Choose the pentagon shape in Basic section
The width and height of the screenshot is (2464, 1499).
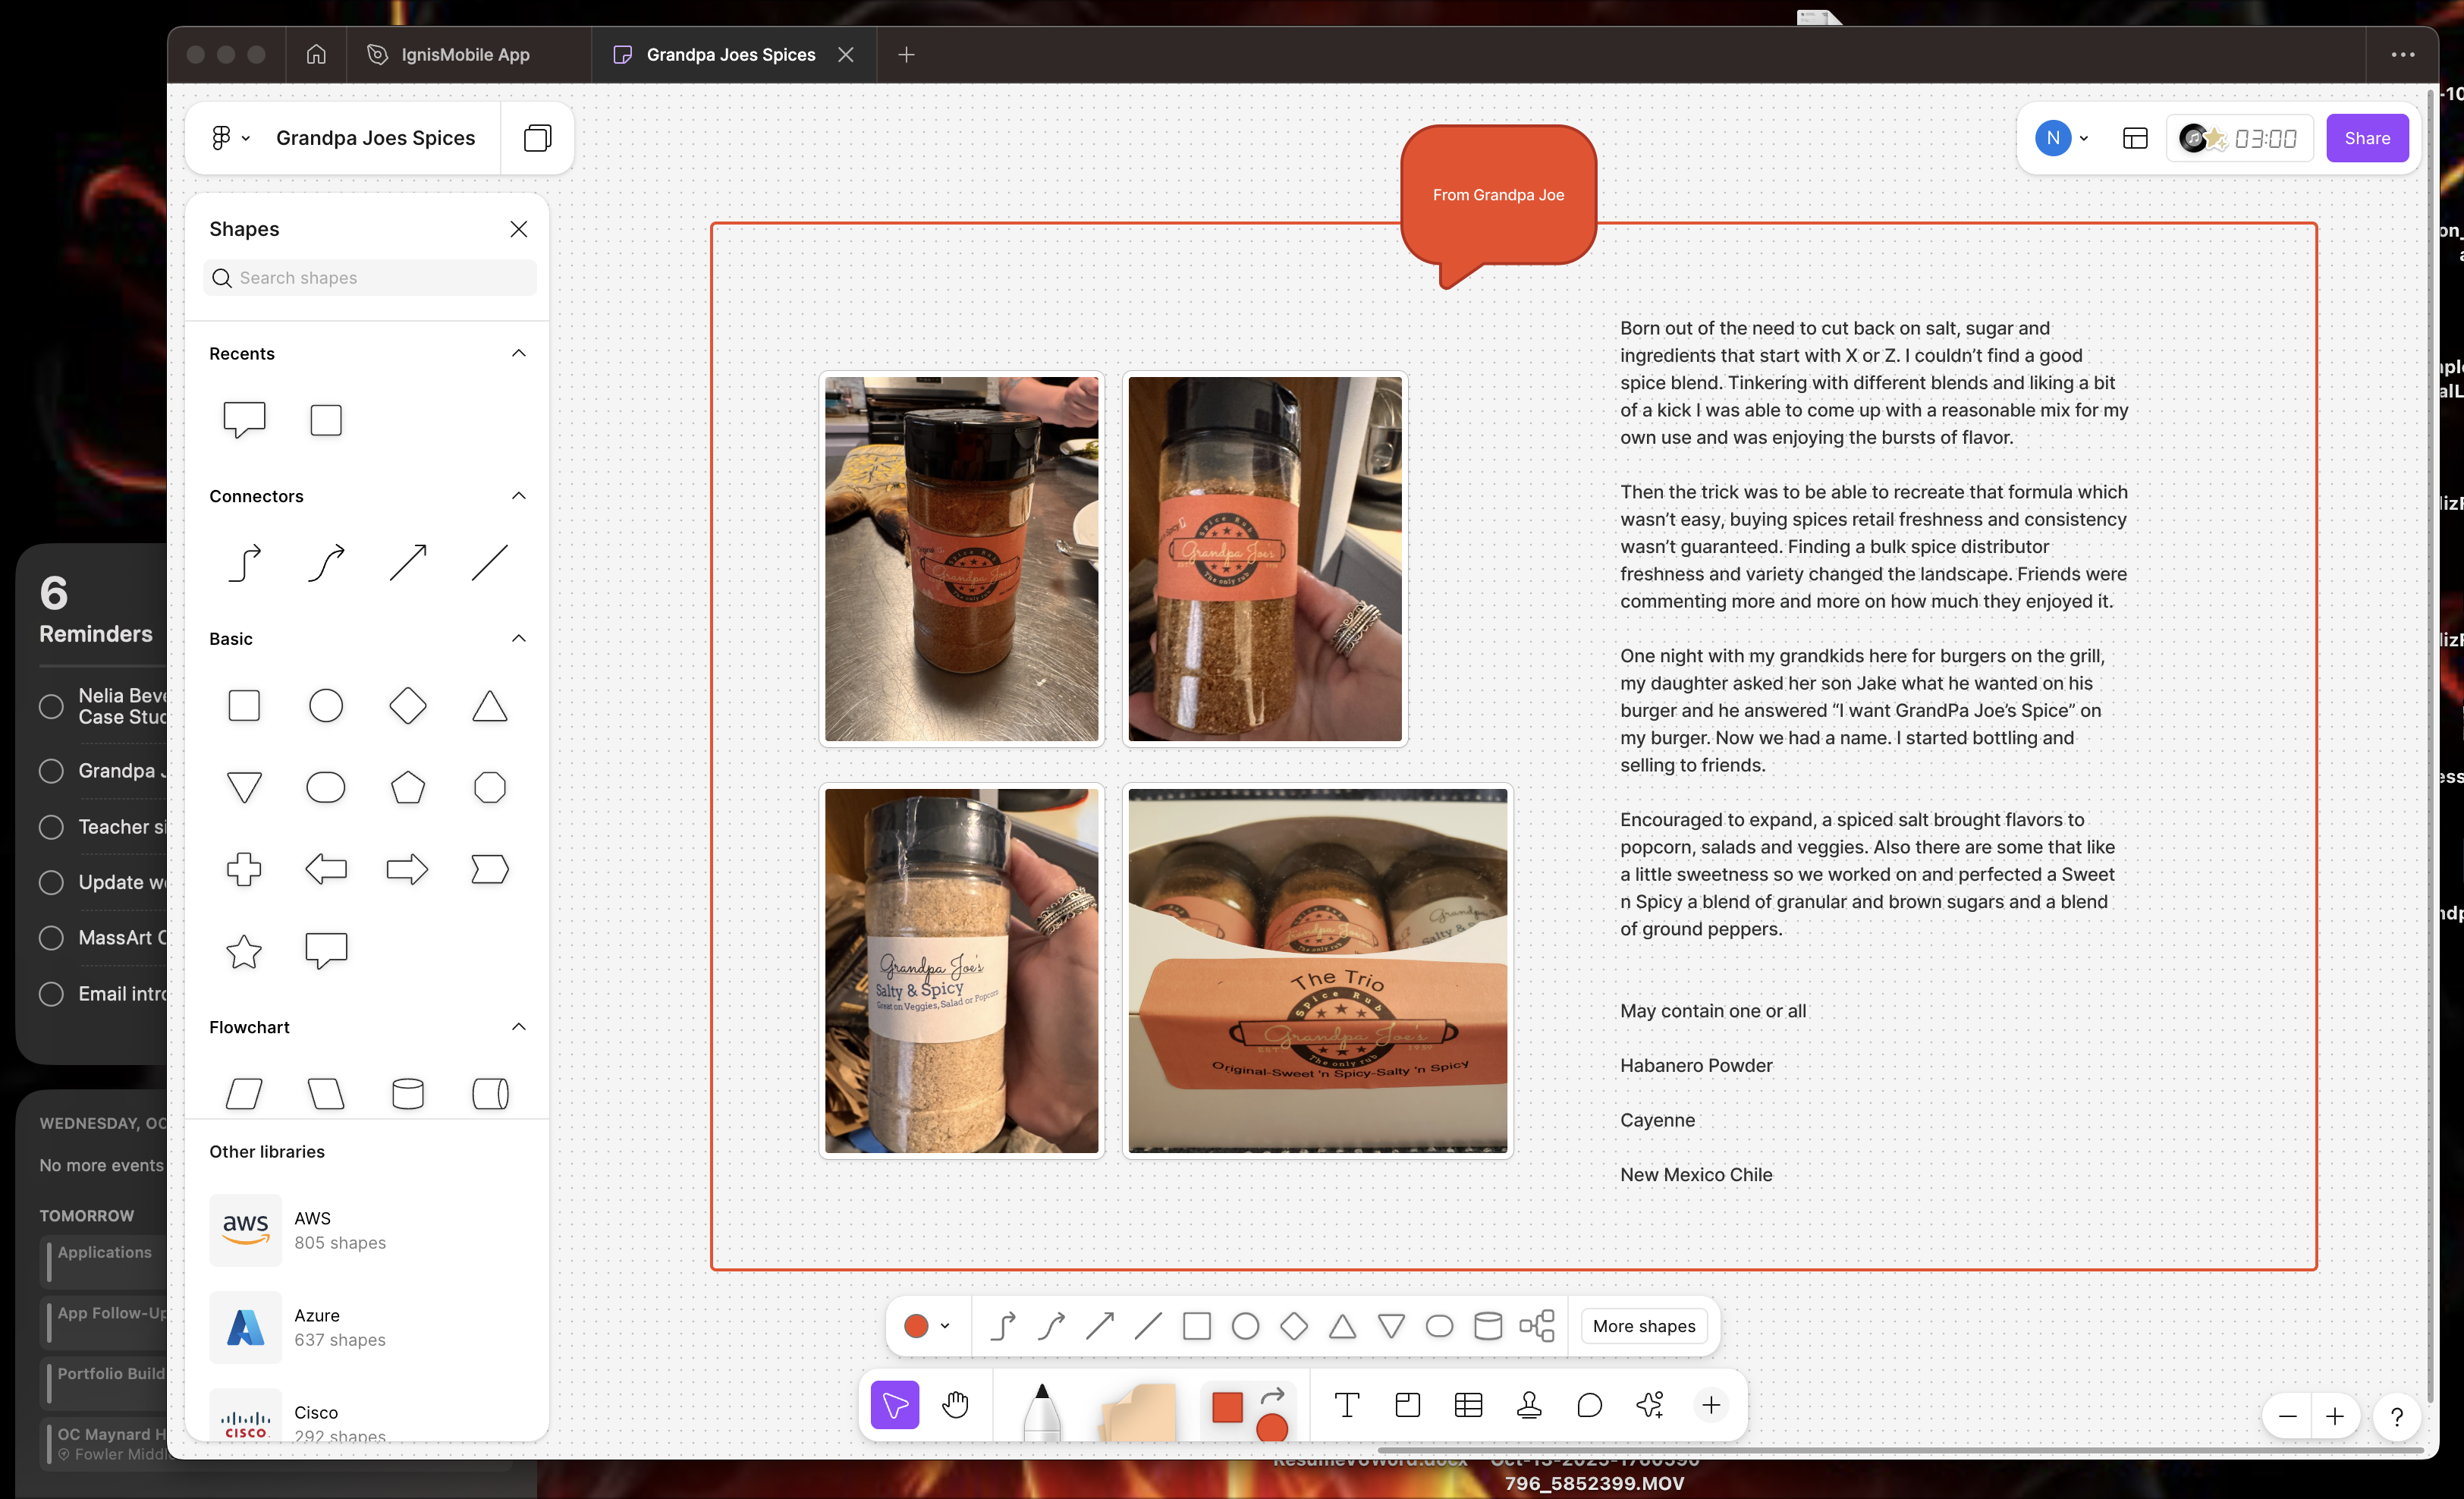tap(408, 788)
